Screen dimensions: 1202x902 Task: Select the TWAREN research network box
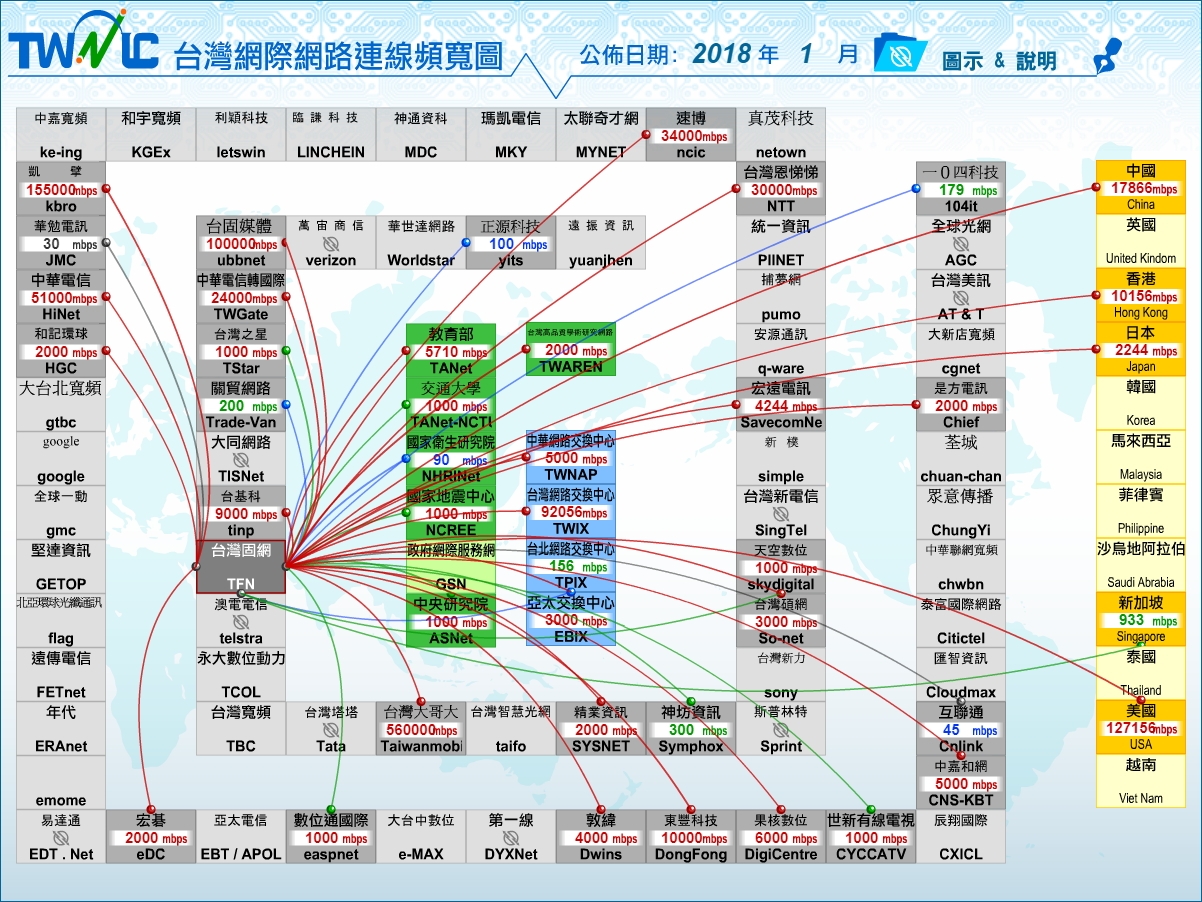pos(571,350)
